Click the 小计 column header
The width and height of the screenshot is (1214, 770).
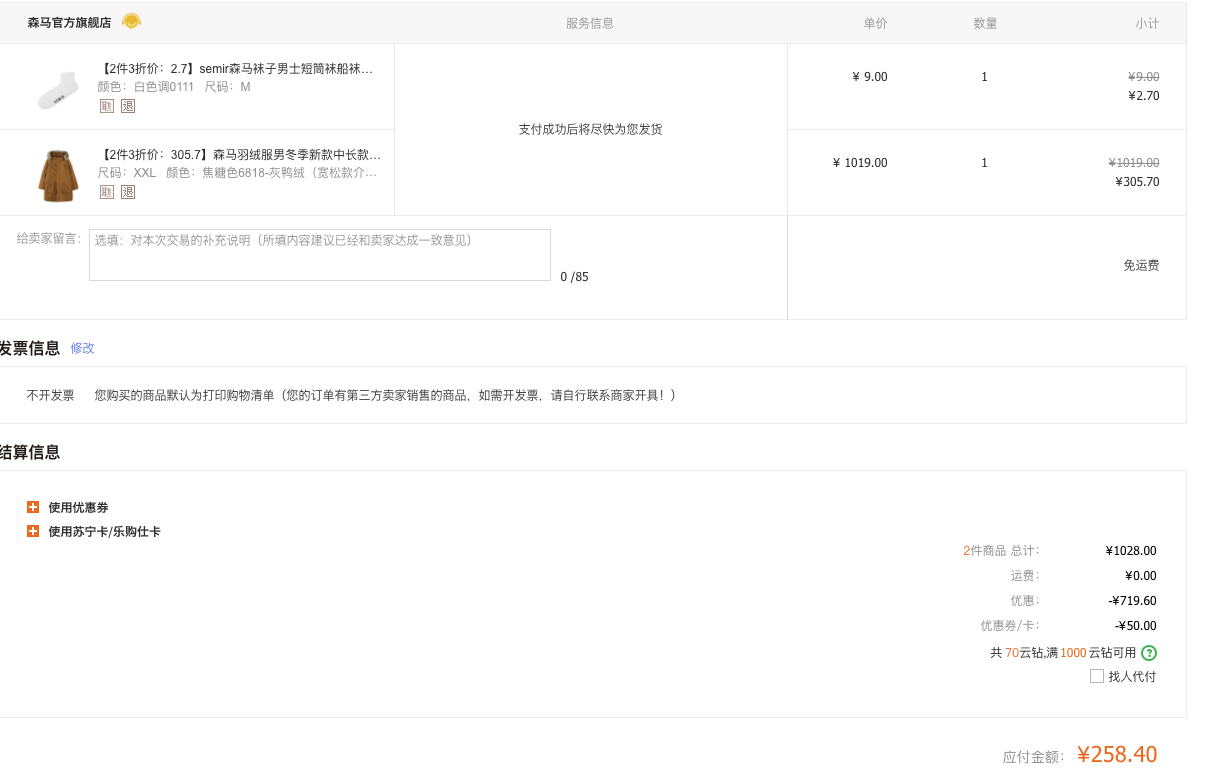tap(1147, 23)
